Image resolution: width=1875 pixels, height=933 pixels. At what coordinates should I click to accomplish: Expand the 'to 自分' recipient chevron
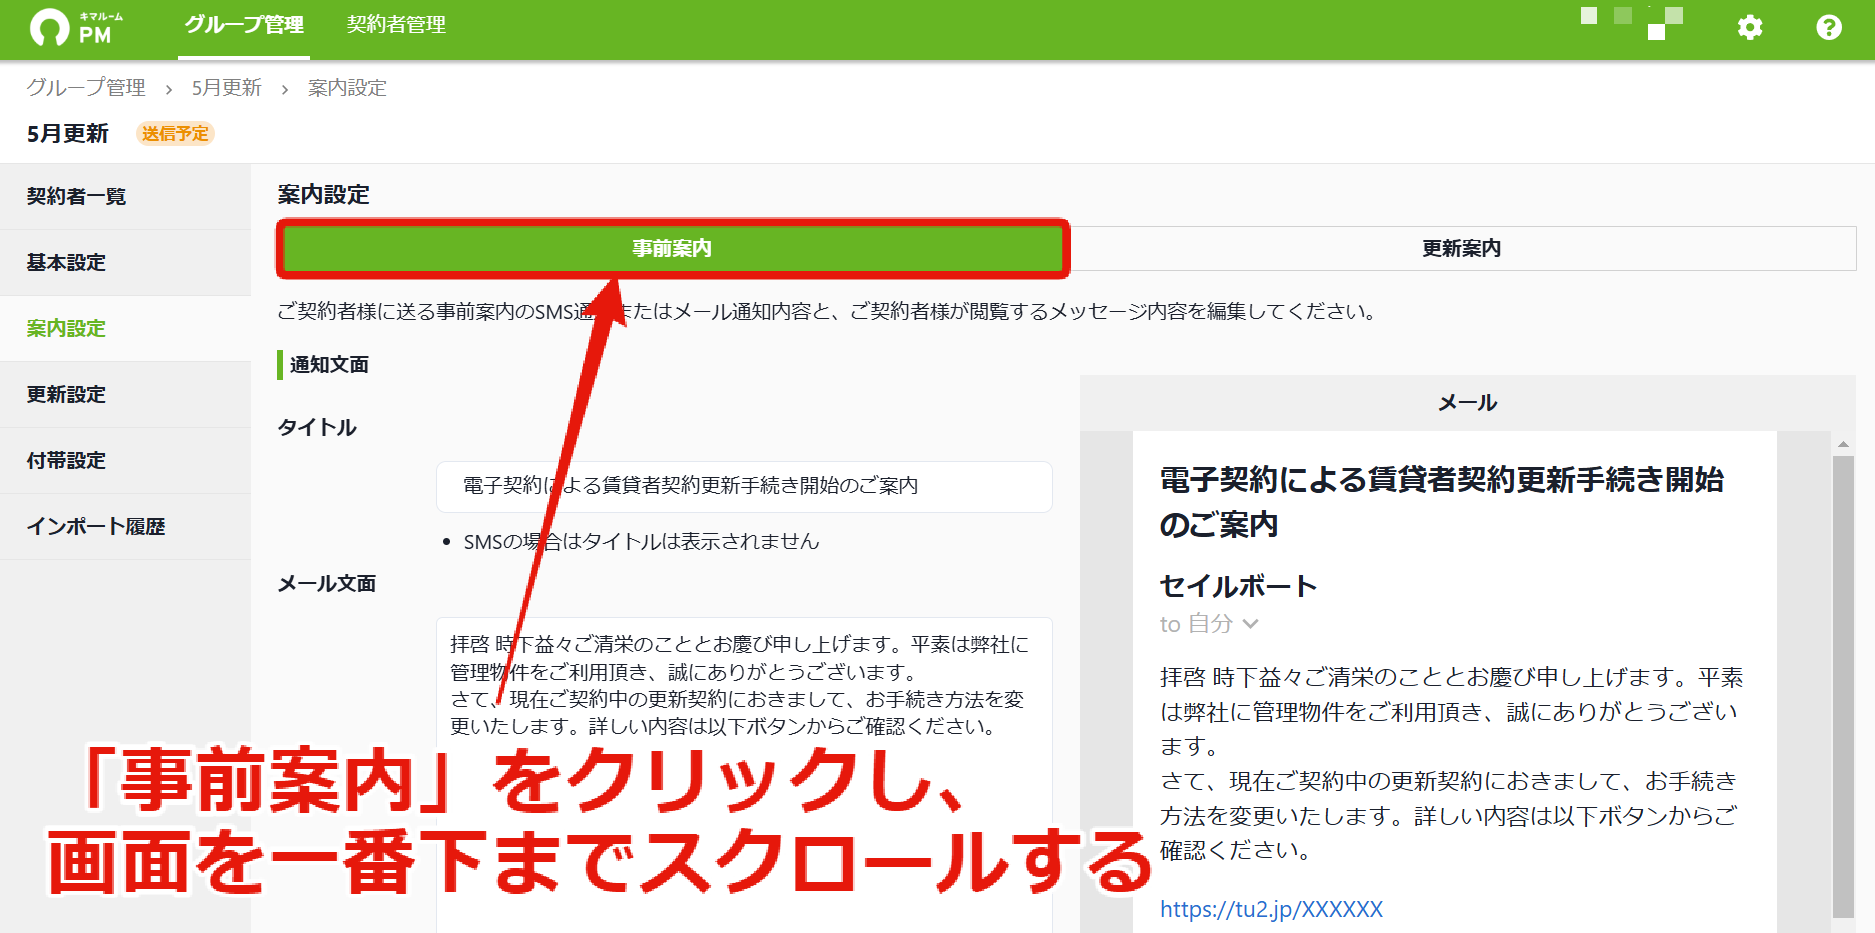click(1250, 624)
